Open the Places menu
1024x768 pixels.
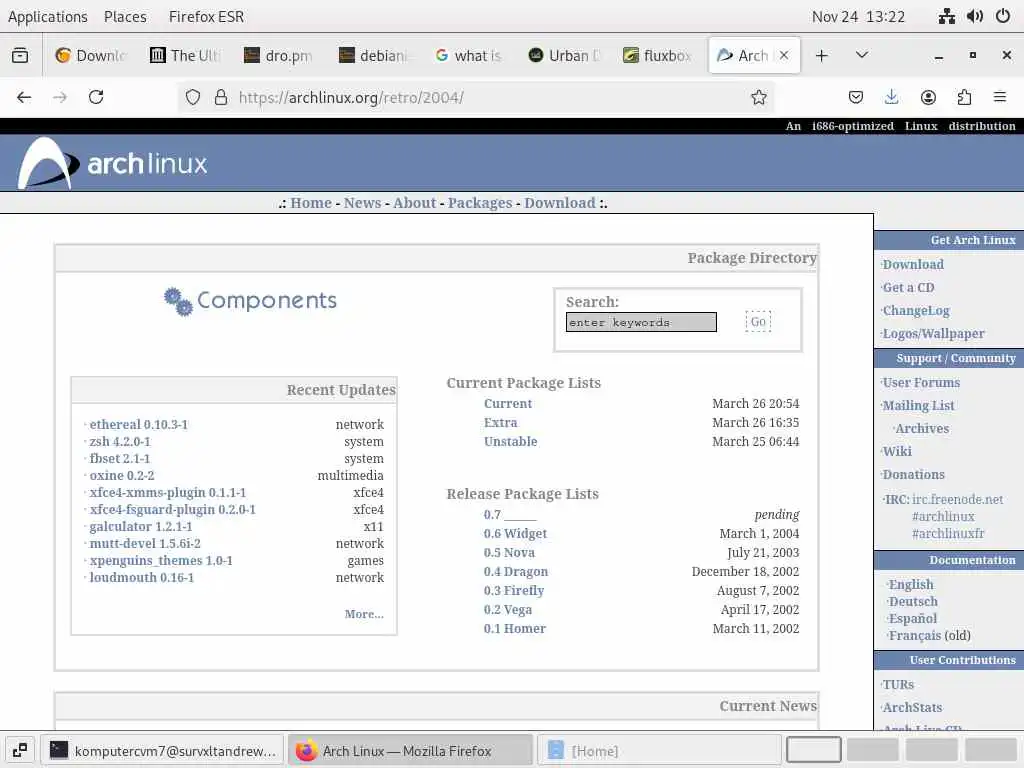point(125,16)
